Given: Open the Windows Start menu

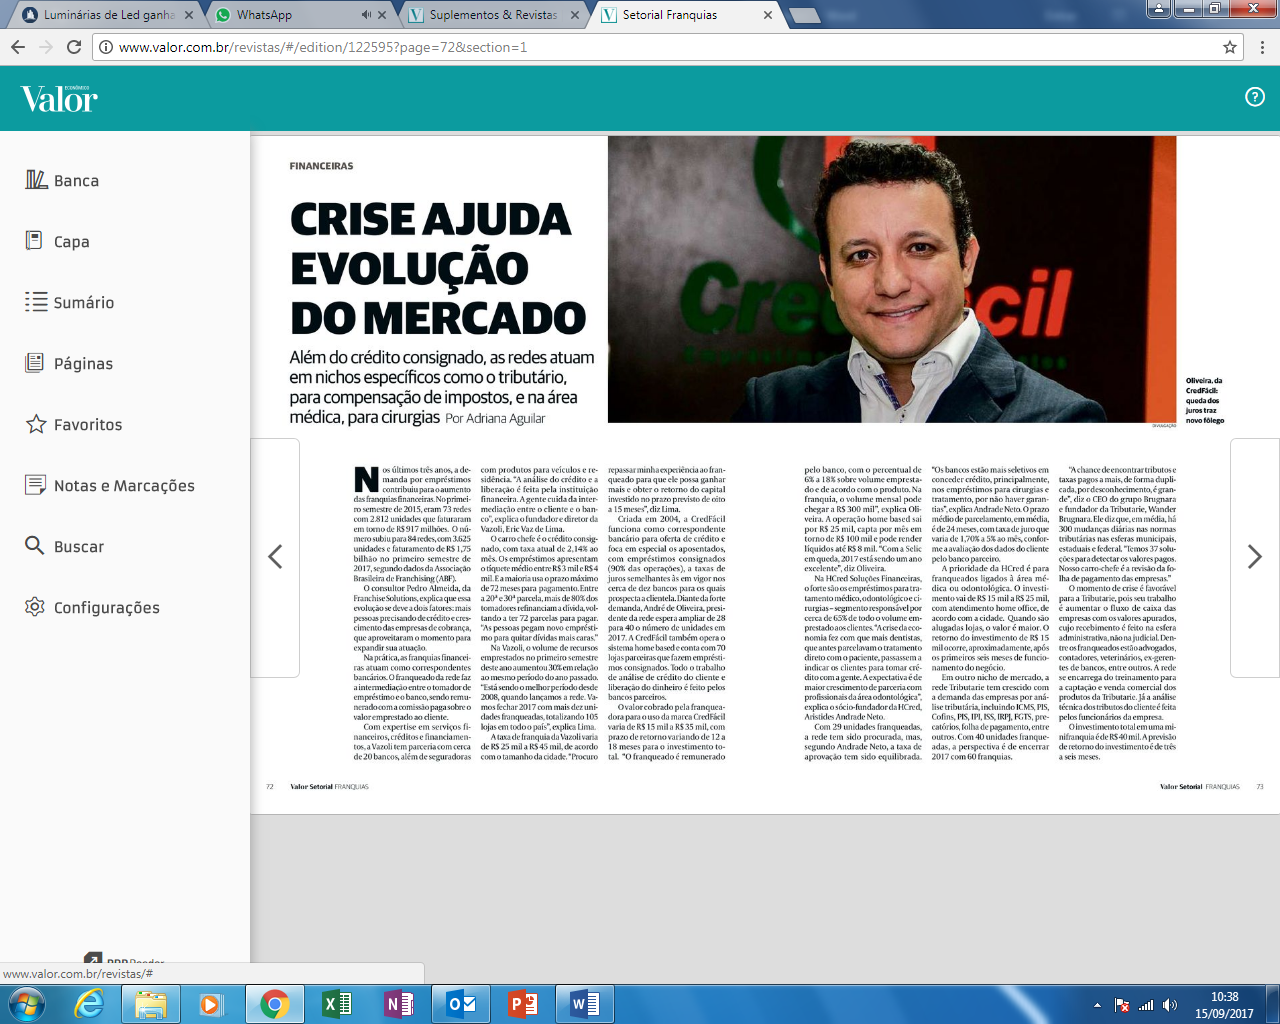Looking at the screenshot, I should 25,1004.
